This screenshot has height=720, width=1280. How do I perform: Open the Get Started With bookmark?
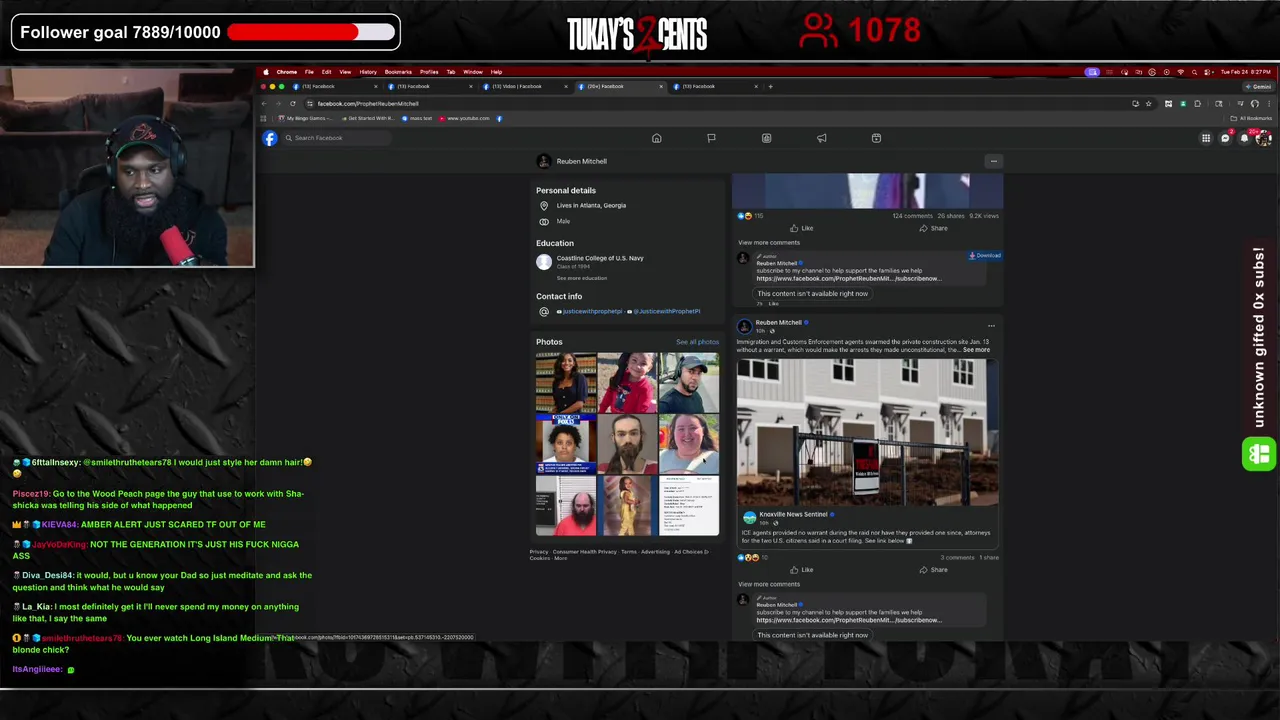coord(366,118)
